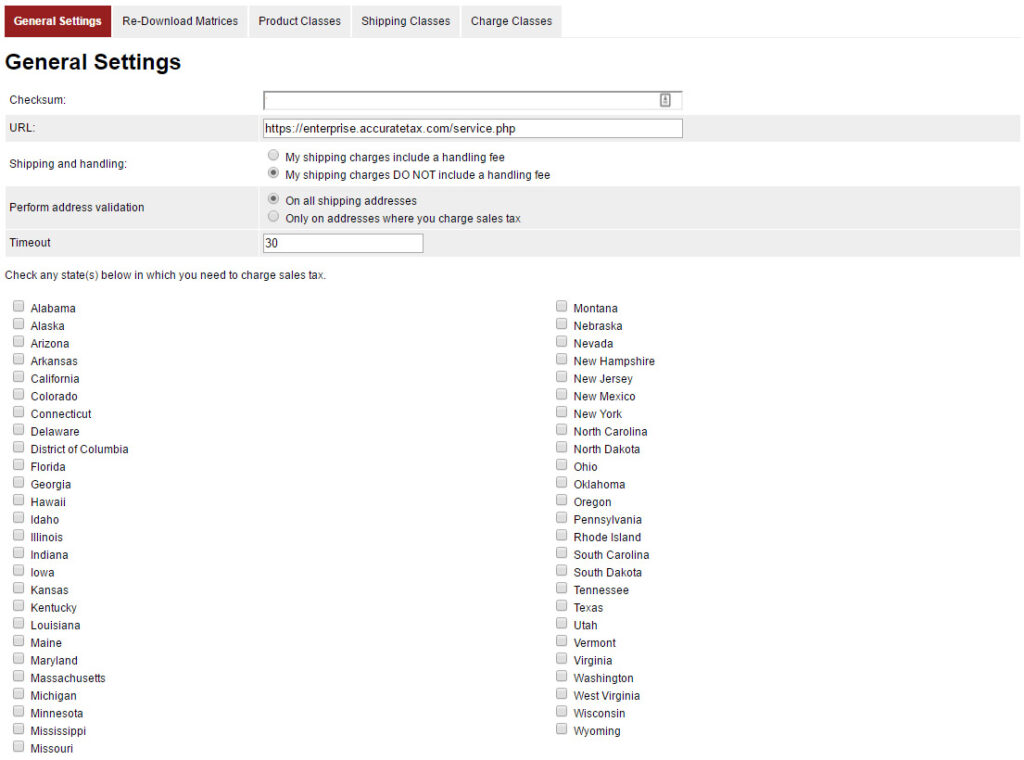Select 'Only on addresses where you charge sales tax'
Screen dimensions: 1024x760
273,214
